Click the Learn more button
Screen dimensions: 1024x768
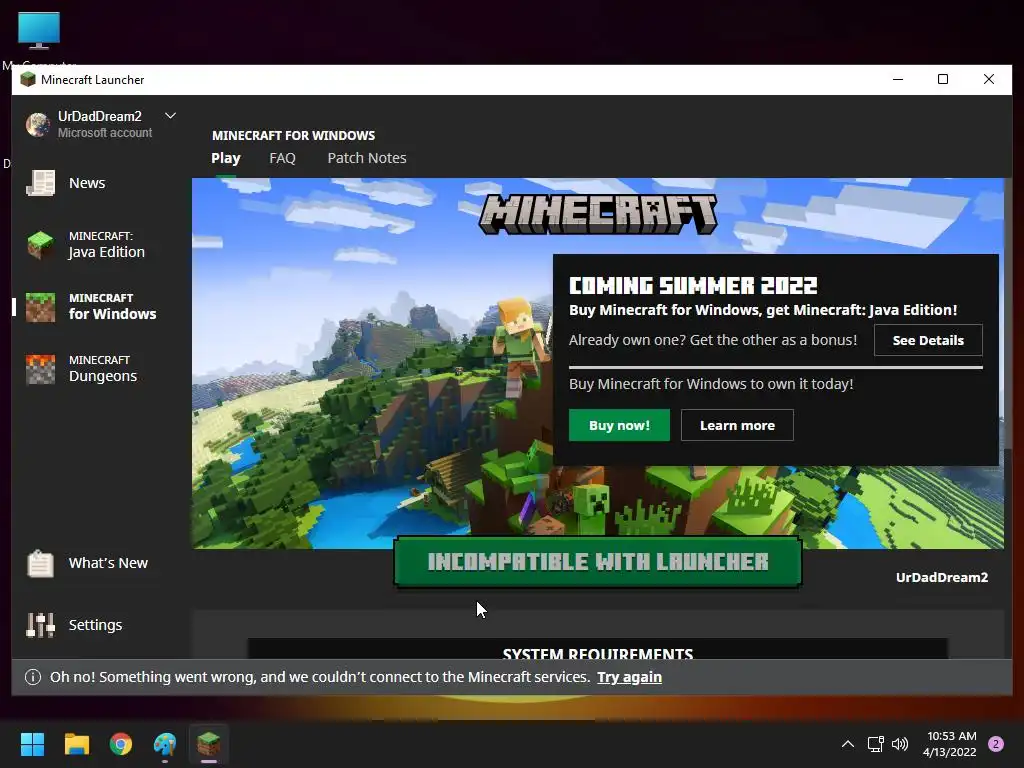pos(737,425)
